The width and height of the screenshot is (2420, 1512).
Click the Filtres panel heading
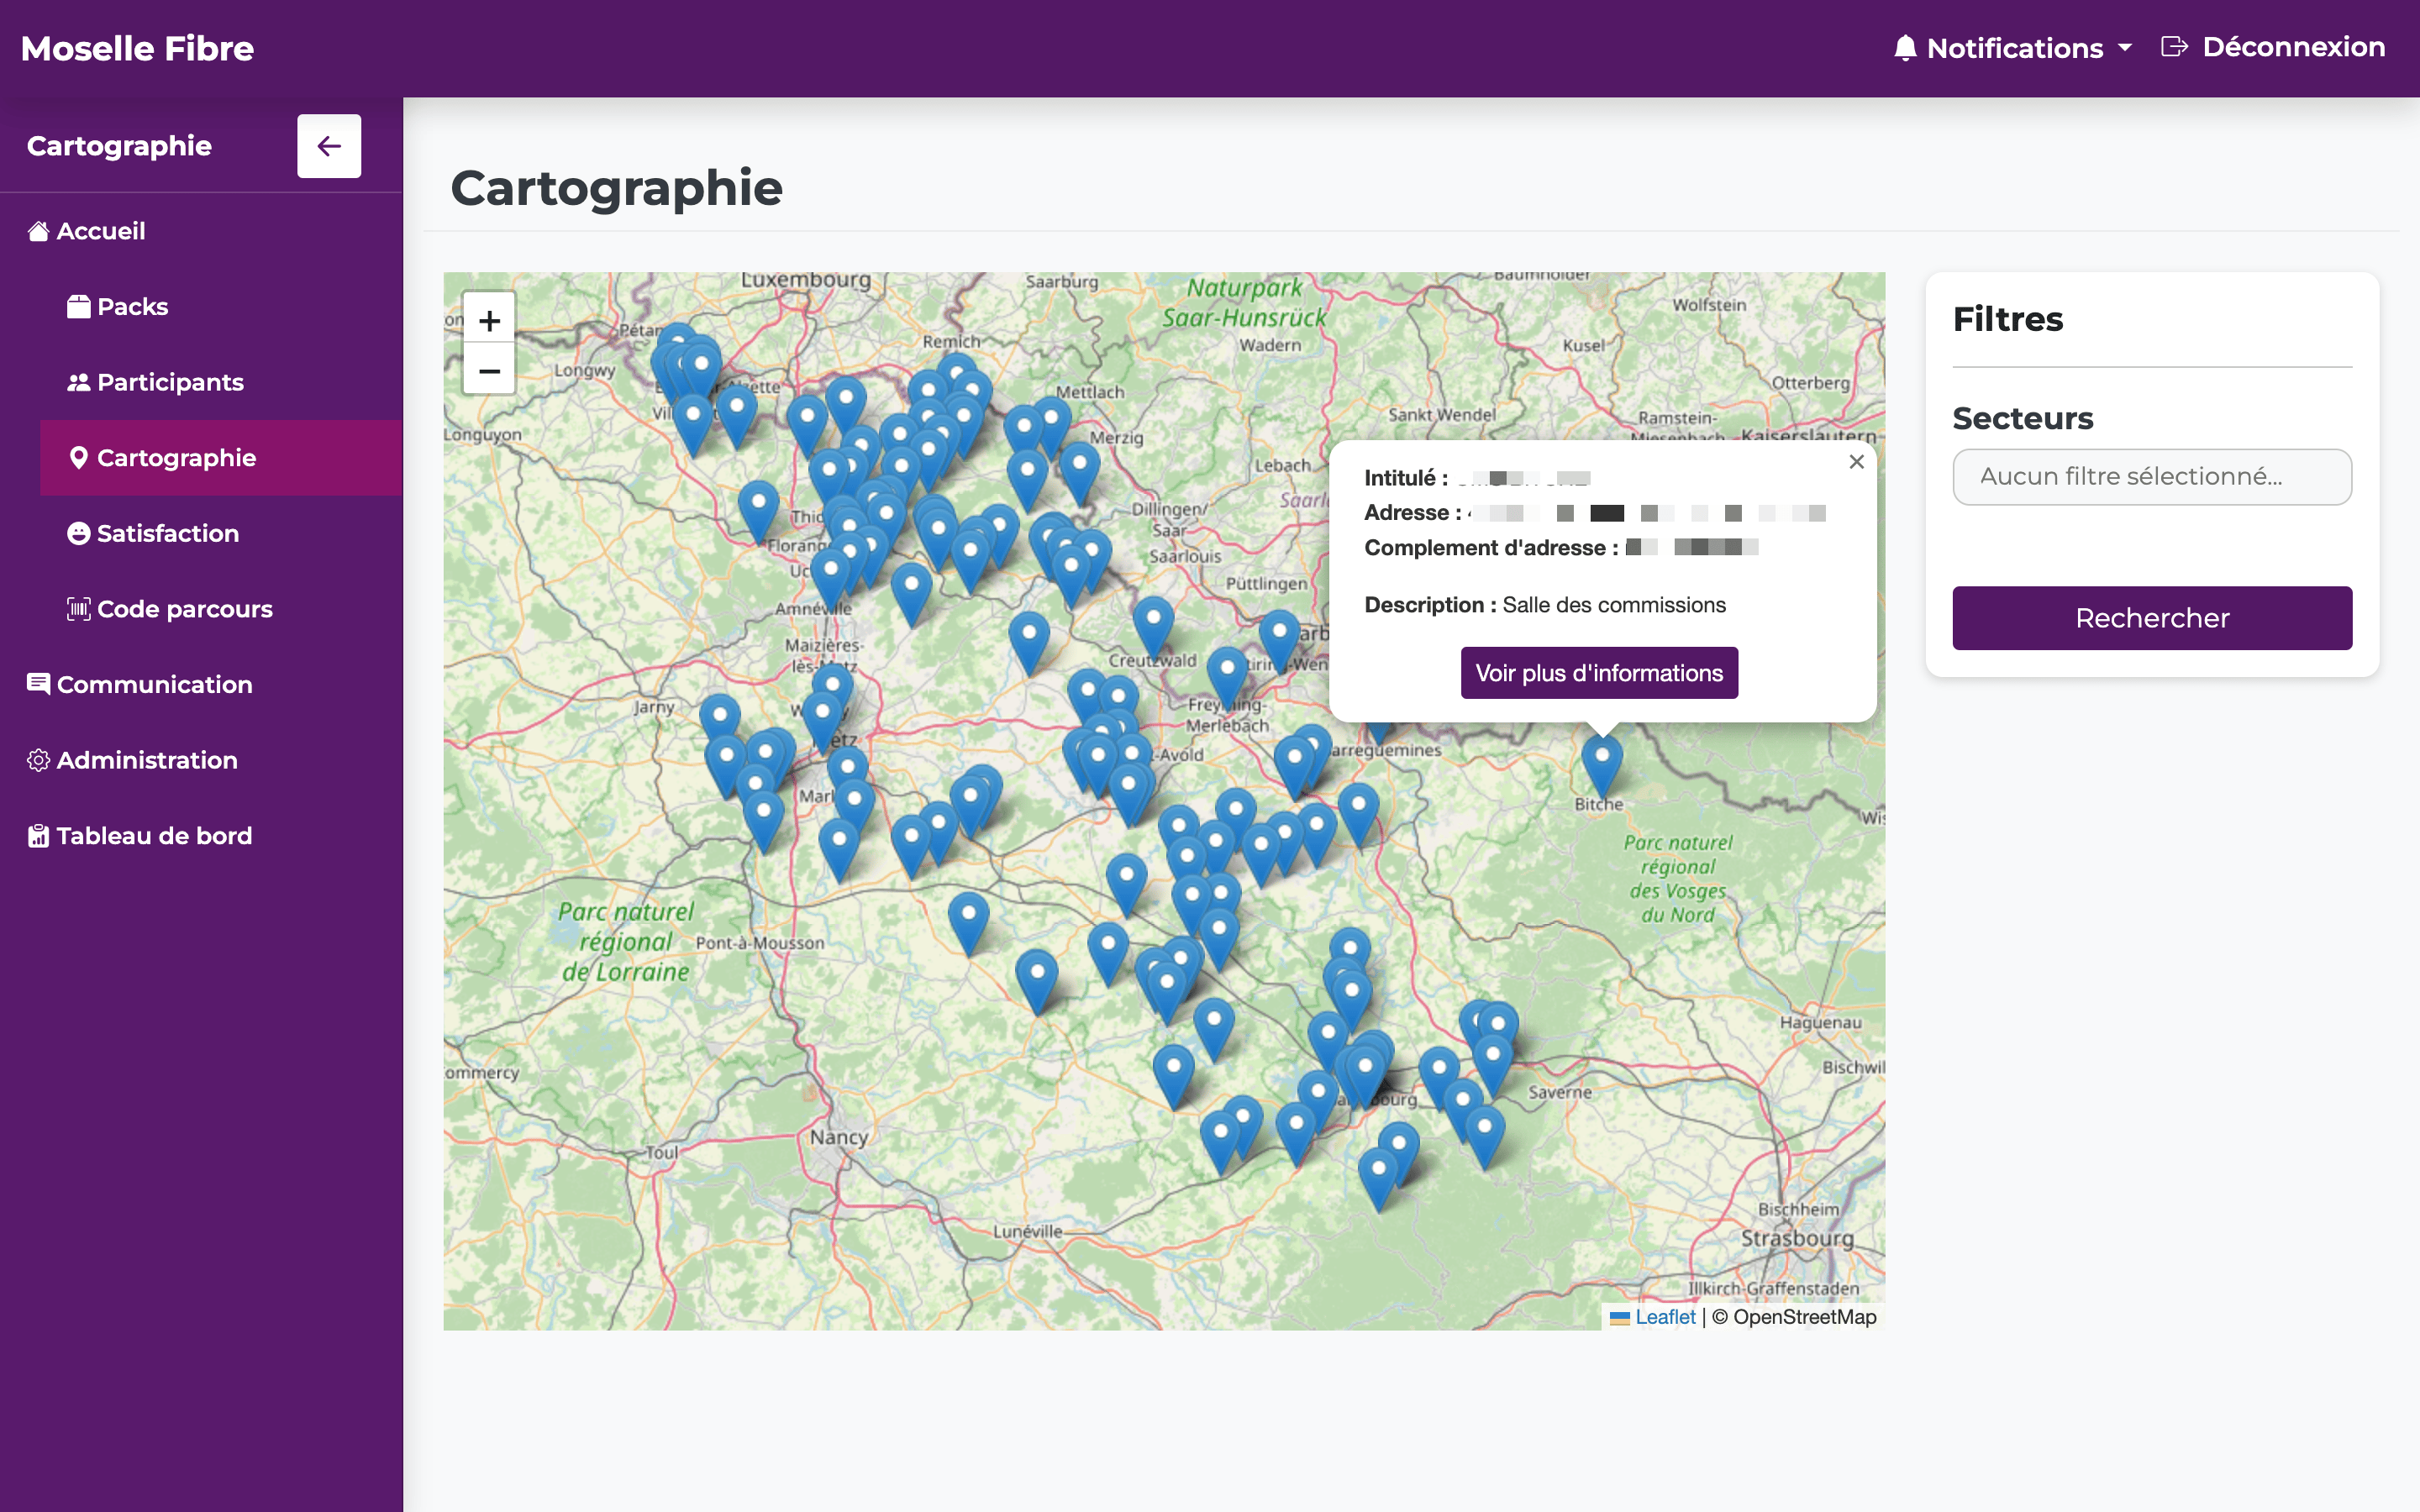[2007, 319]
